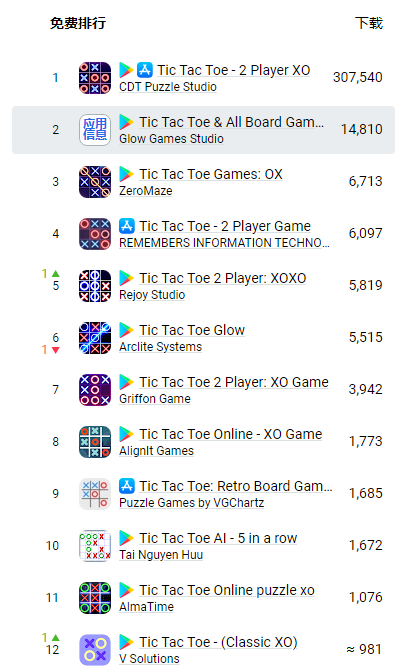Open Tic Tac Toe AI - 5 in a row link
Viewport: 408px width, 666px height.
coord(218,538)
